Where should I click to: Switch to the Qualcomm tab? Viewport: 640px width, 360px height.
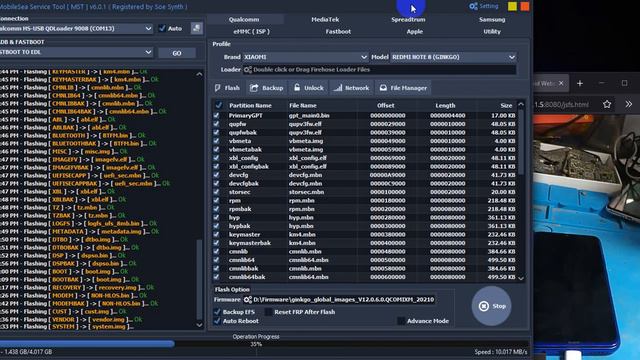244,19
